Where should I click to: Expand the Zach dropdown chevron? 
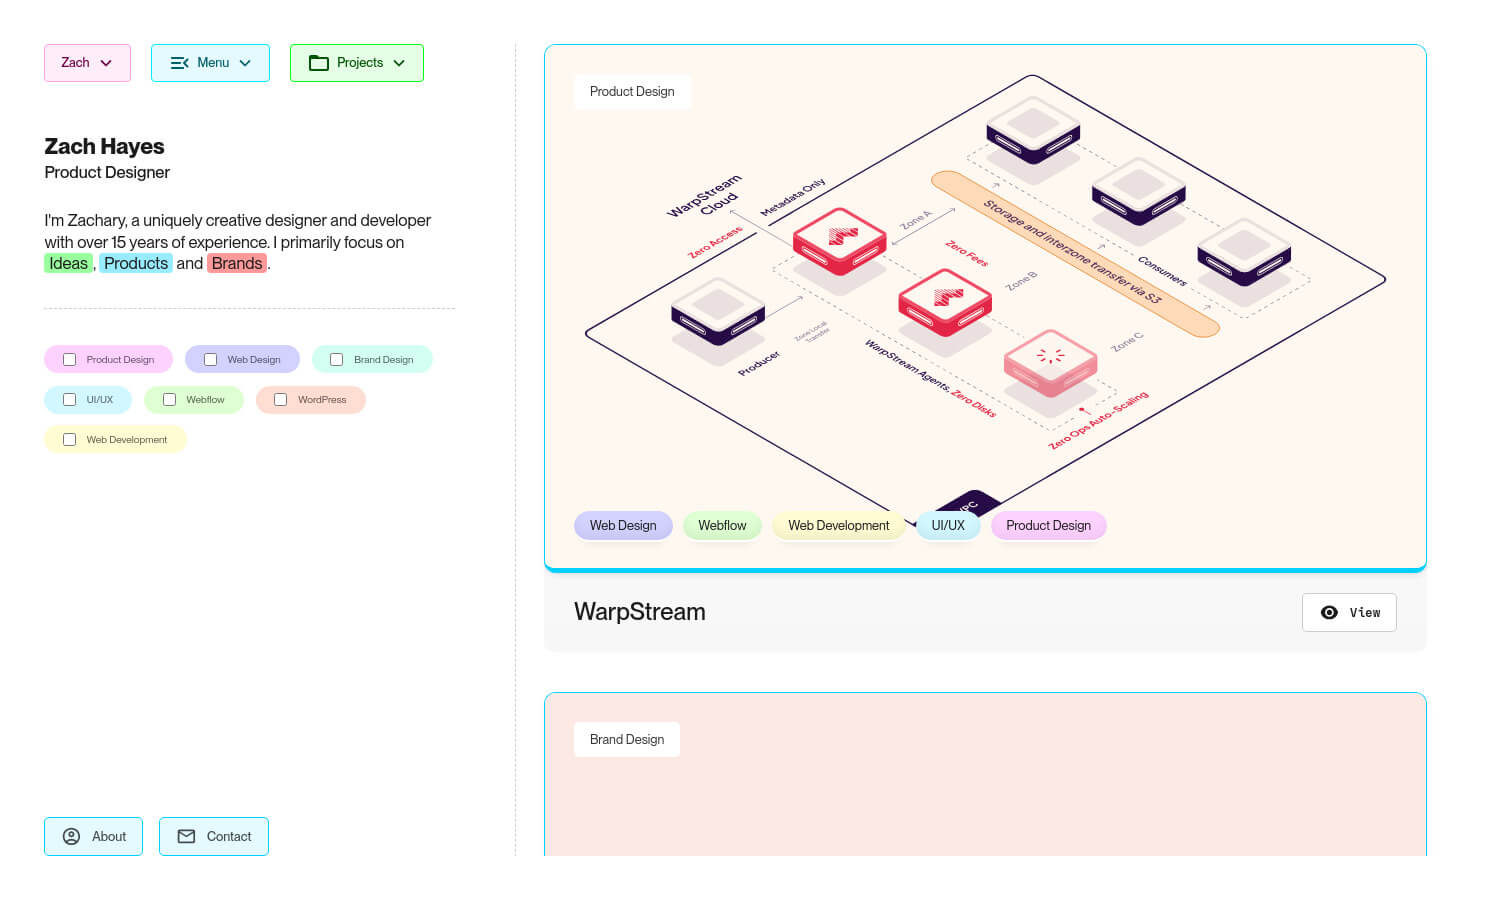[x=106, y=63]
